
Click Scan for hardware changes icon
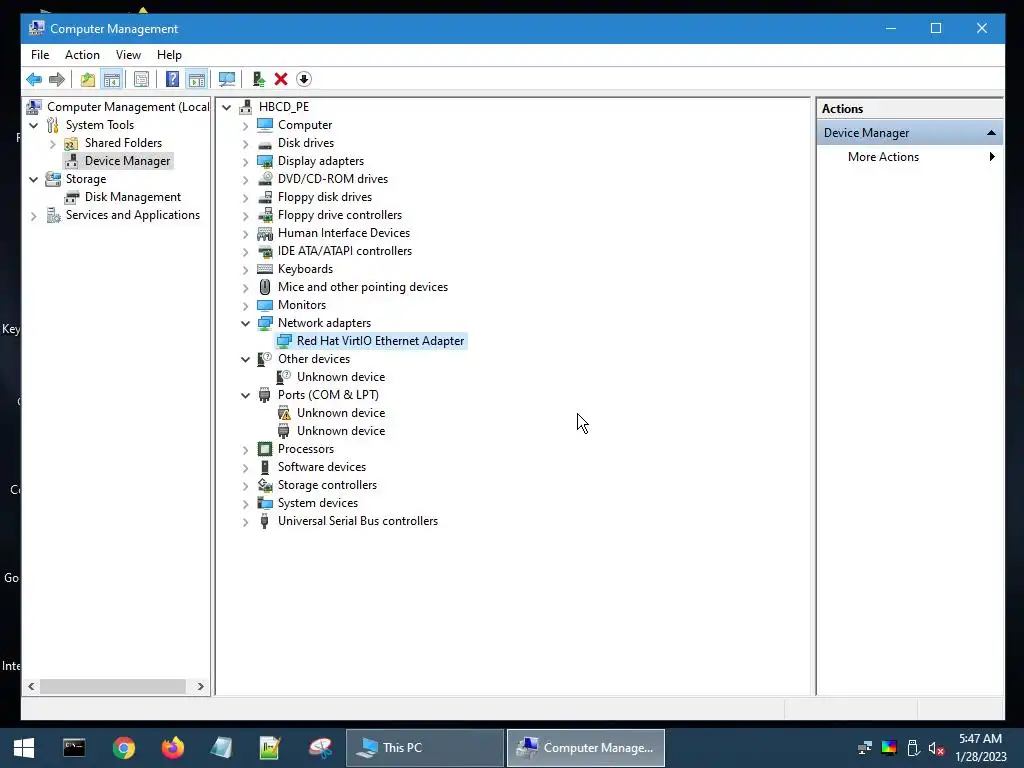pos(227,80)
